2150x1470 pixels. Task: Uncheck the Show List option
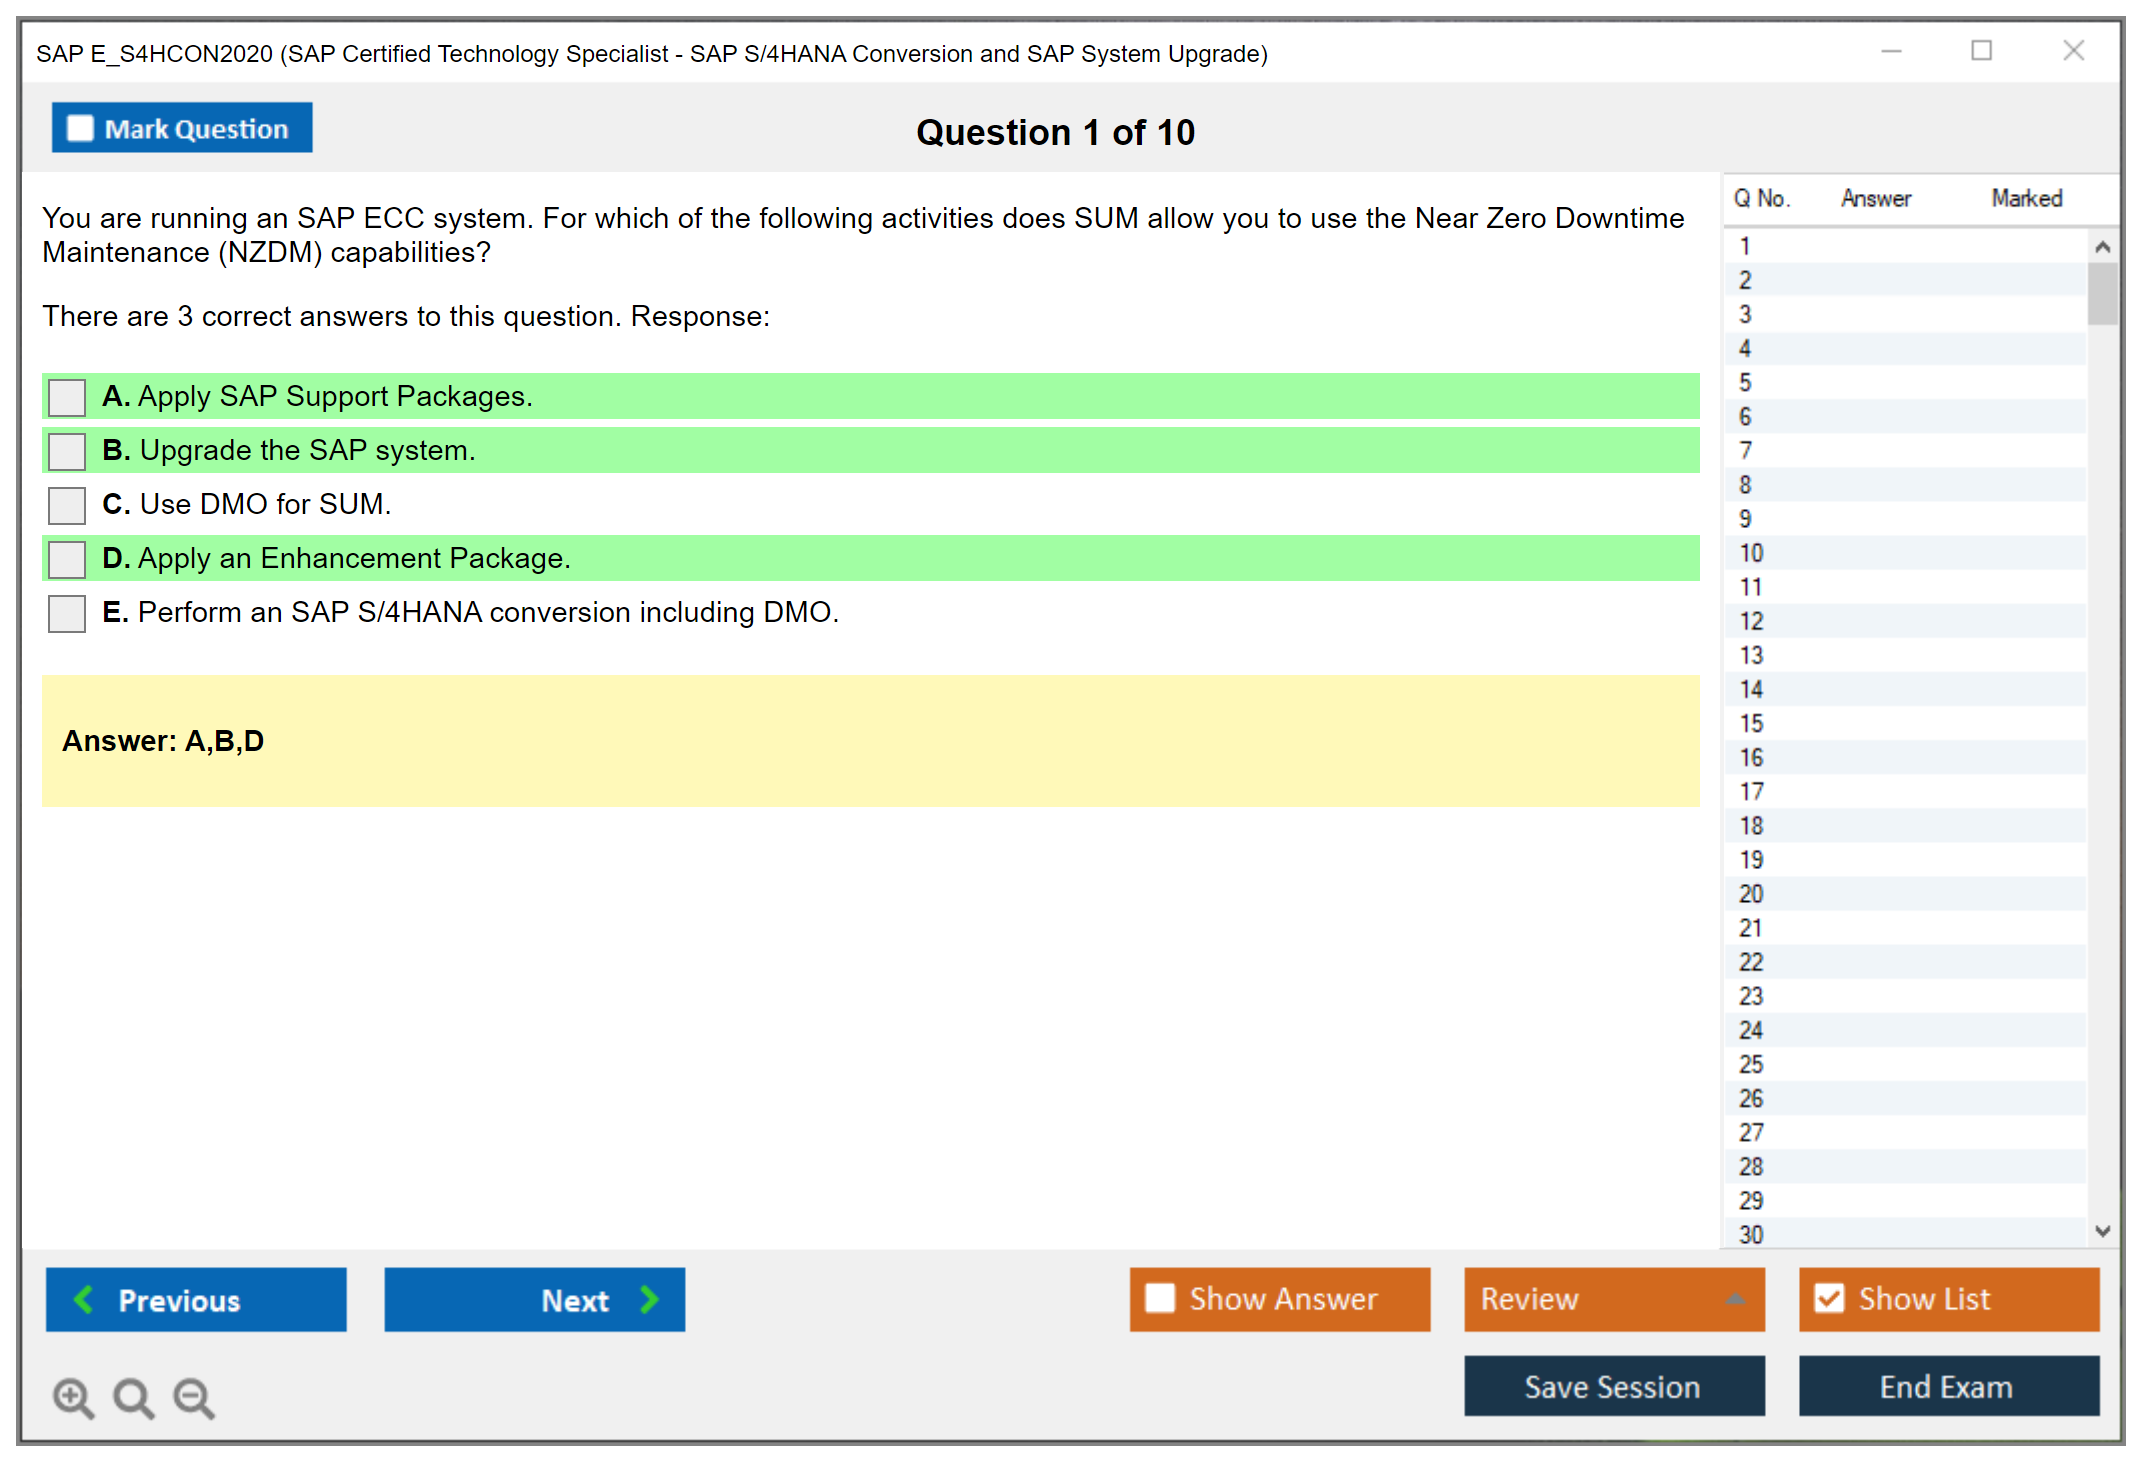[x=1829, y=1298]
